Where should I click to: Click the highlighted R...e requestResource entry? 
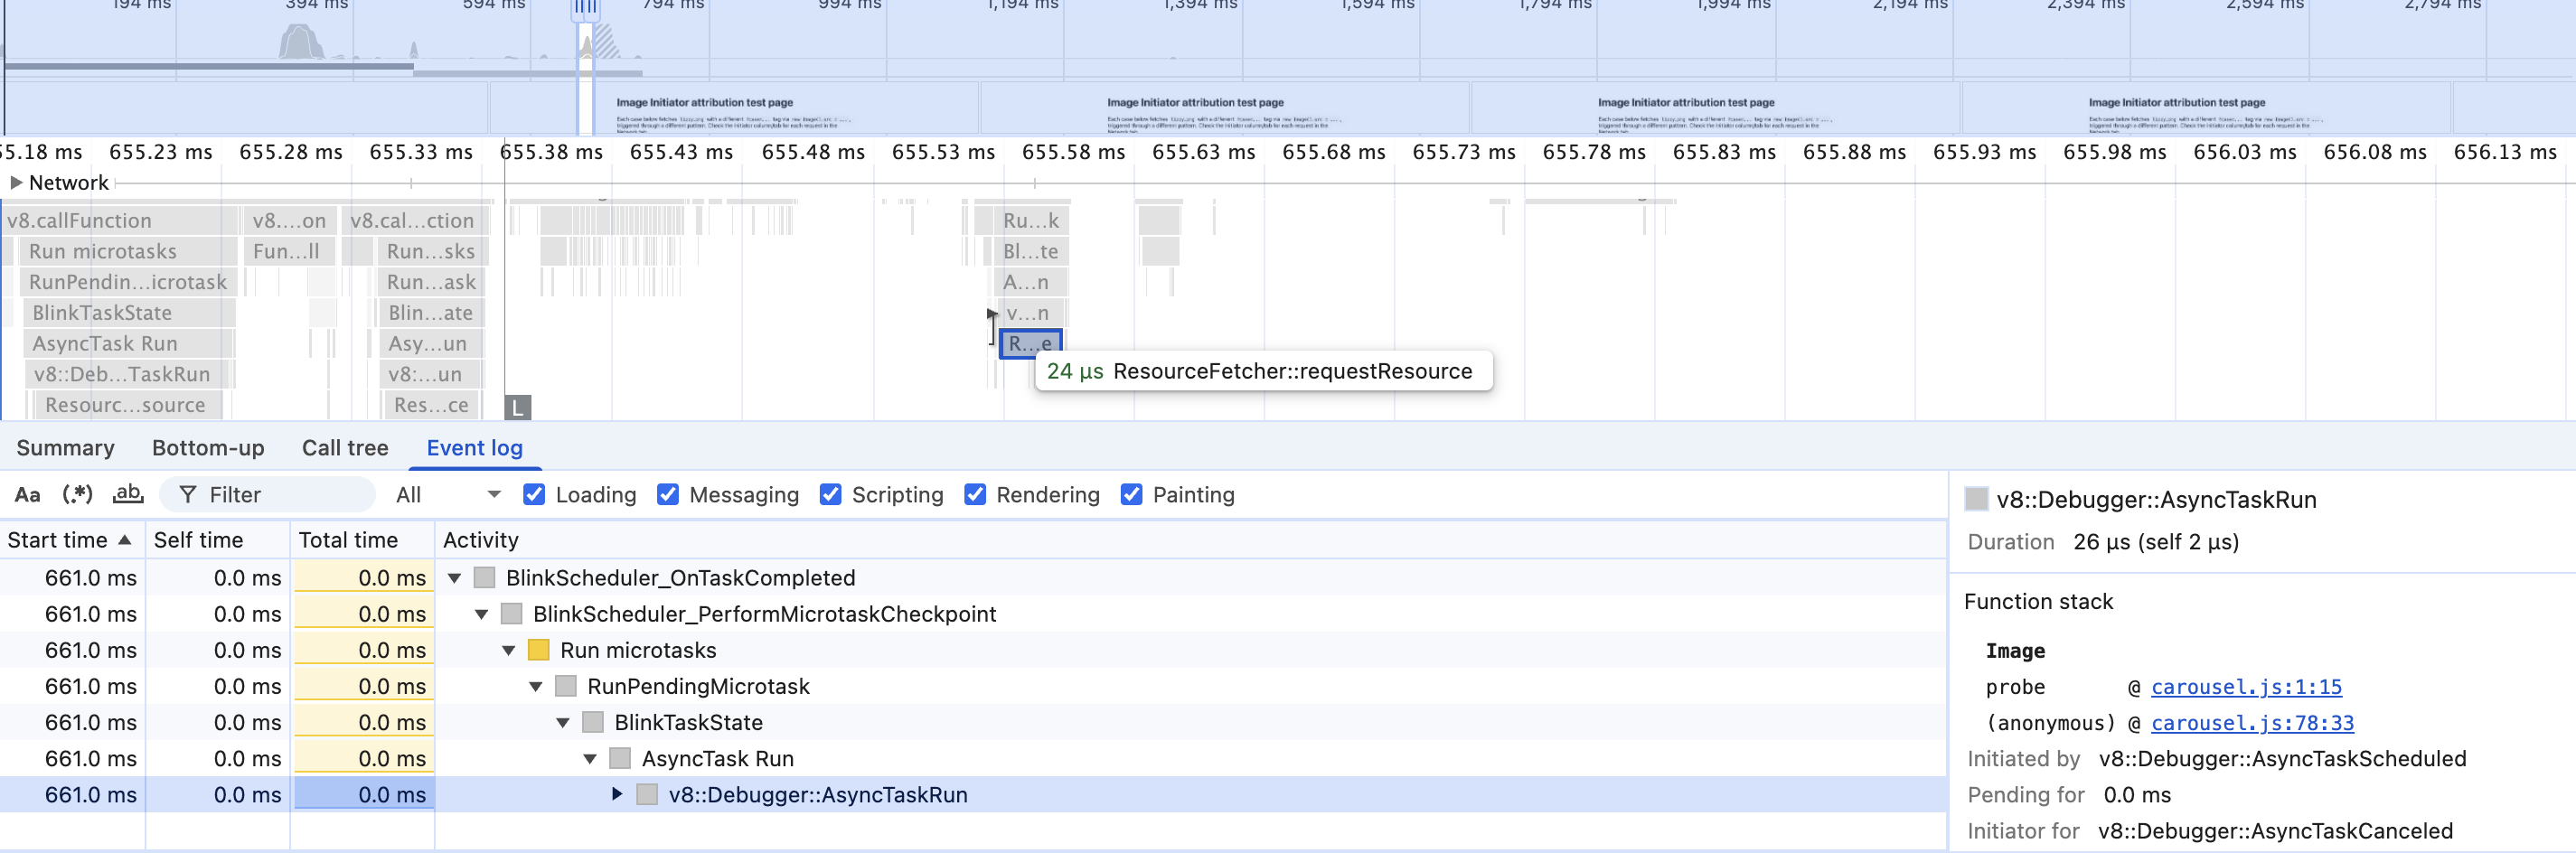(x=1030, y=344)
